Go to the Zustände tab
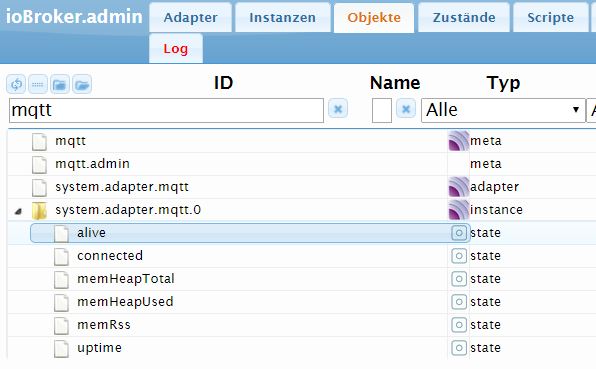Image resolution: width=596 pixels, height=369 pixels. pos(464,17)
